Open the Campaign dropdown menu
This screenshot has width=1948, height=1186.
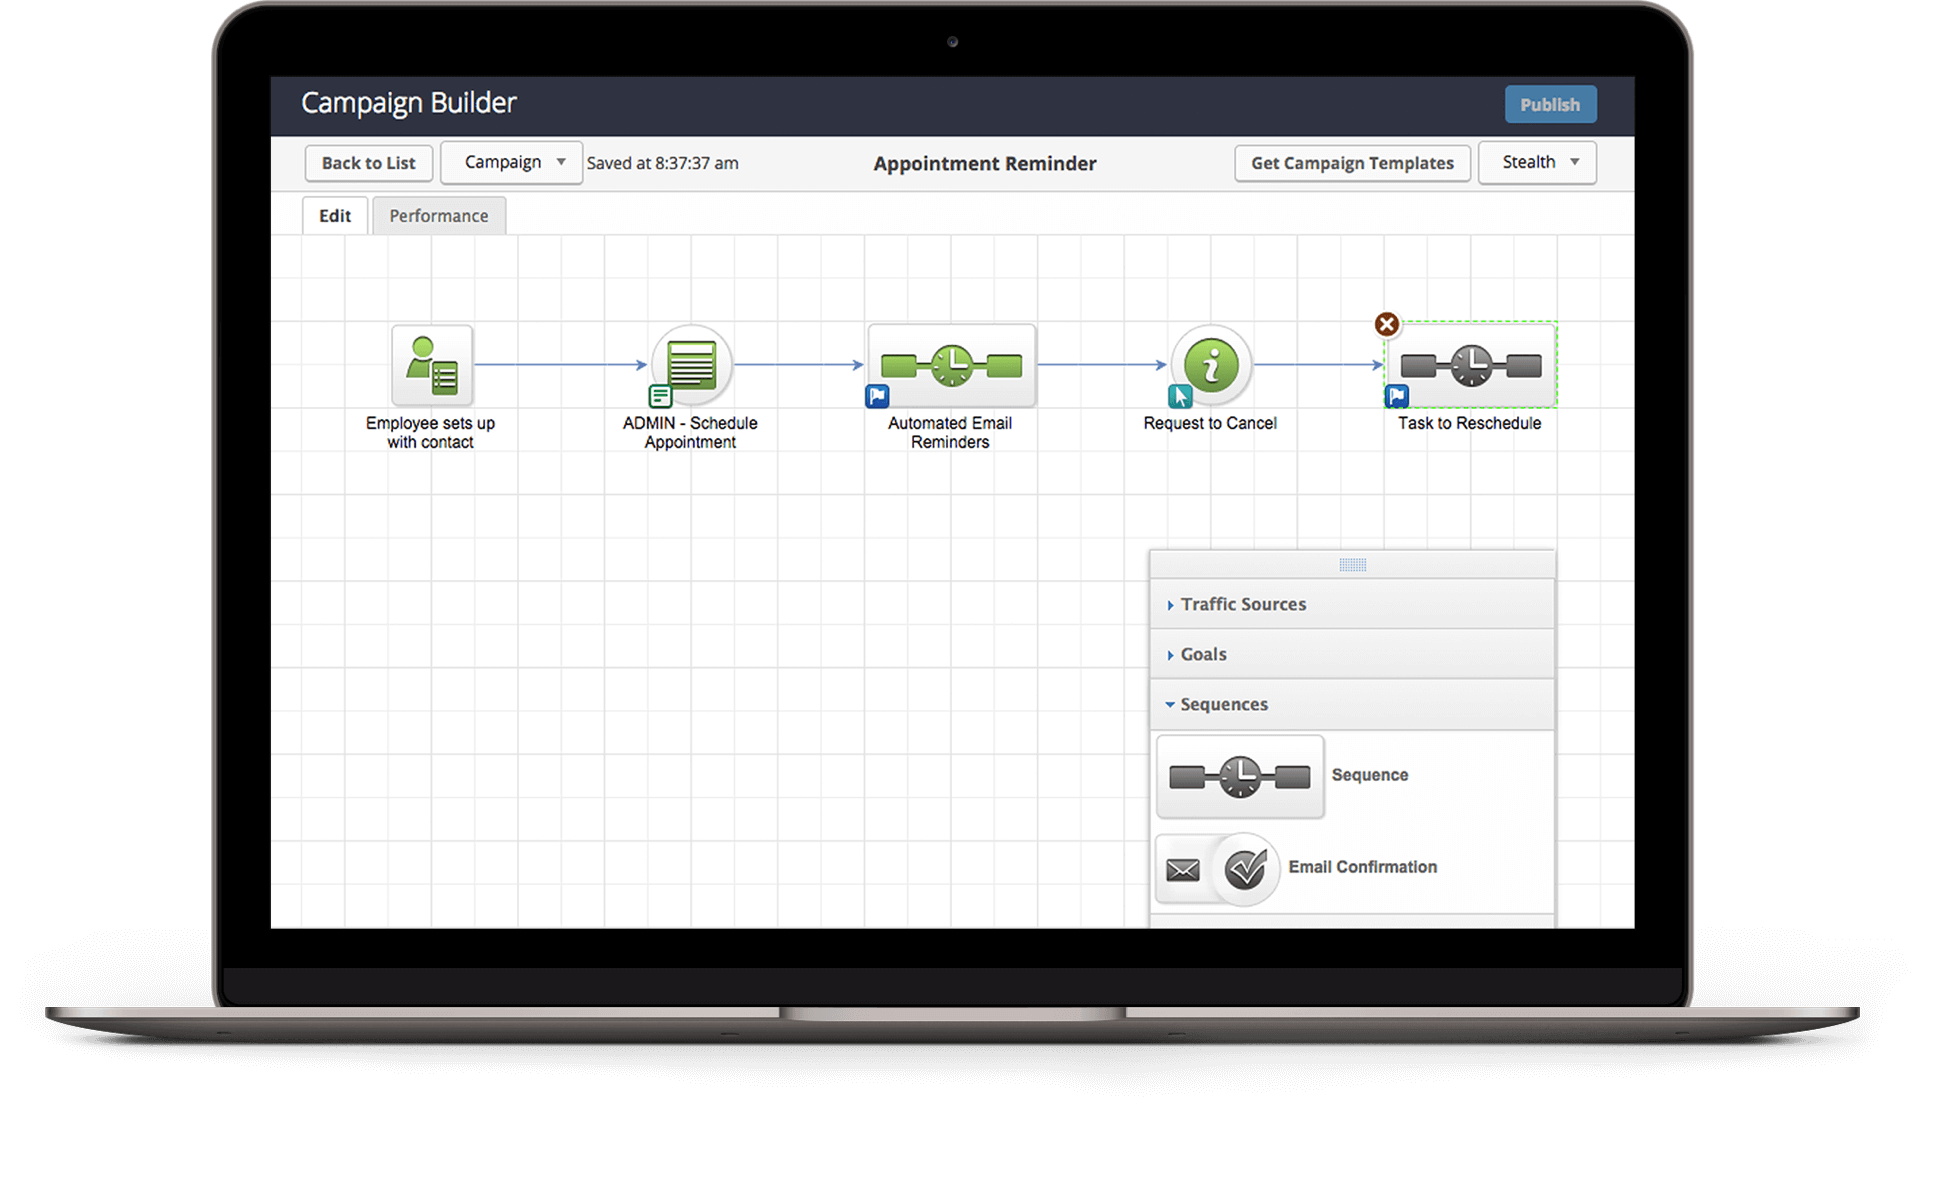pyautogui.click(x=512, y=162)
